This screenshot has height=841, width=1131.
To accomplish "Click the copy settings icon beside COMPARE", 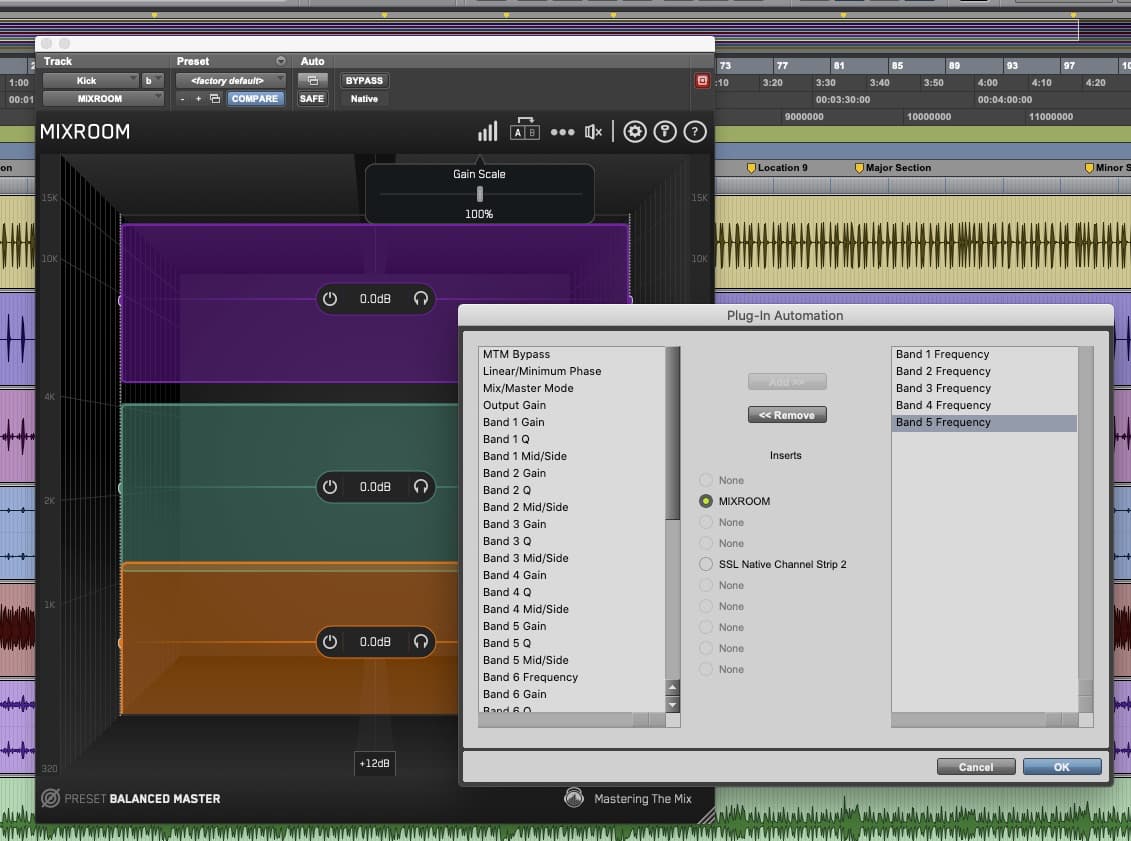I will click(215, 99).
